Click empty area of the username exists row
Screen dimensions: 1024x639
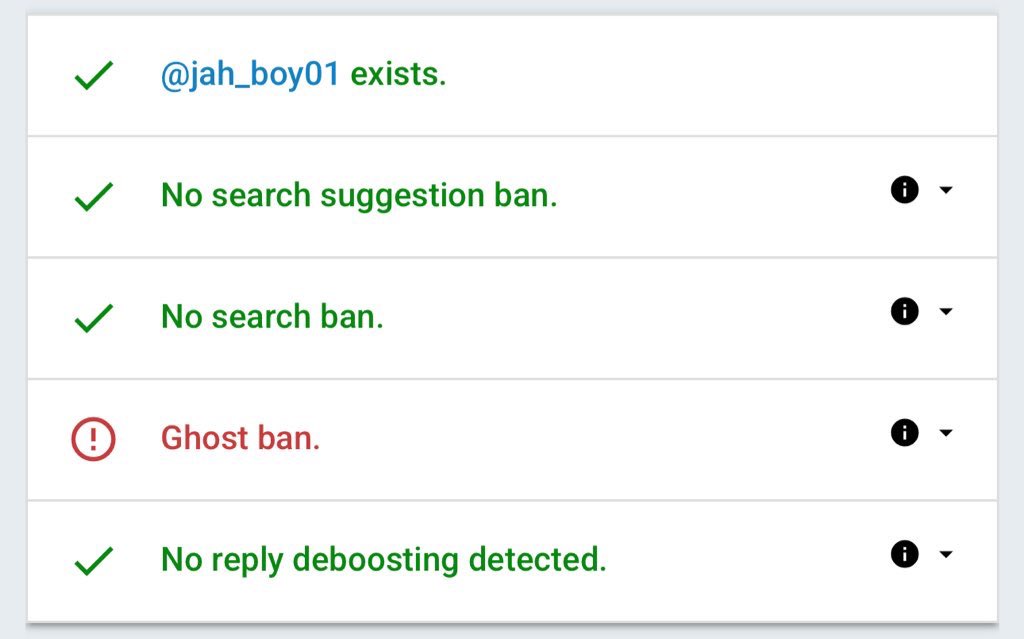[x=718, y=75]
